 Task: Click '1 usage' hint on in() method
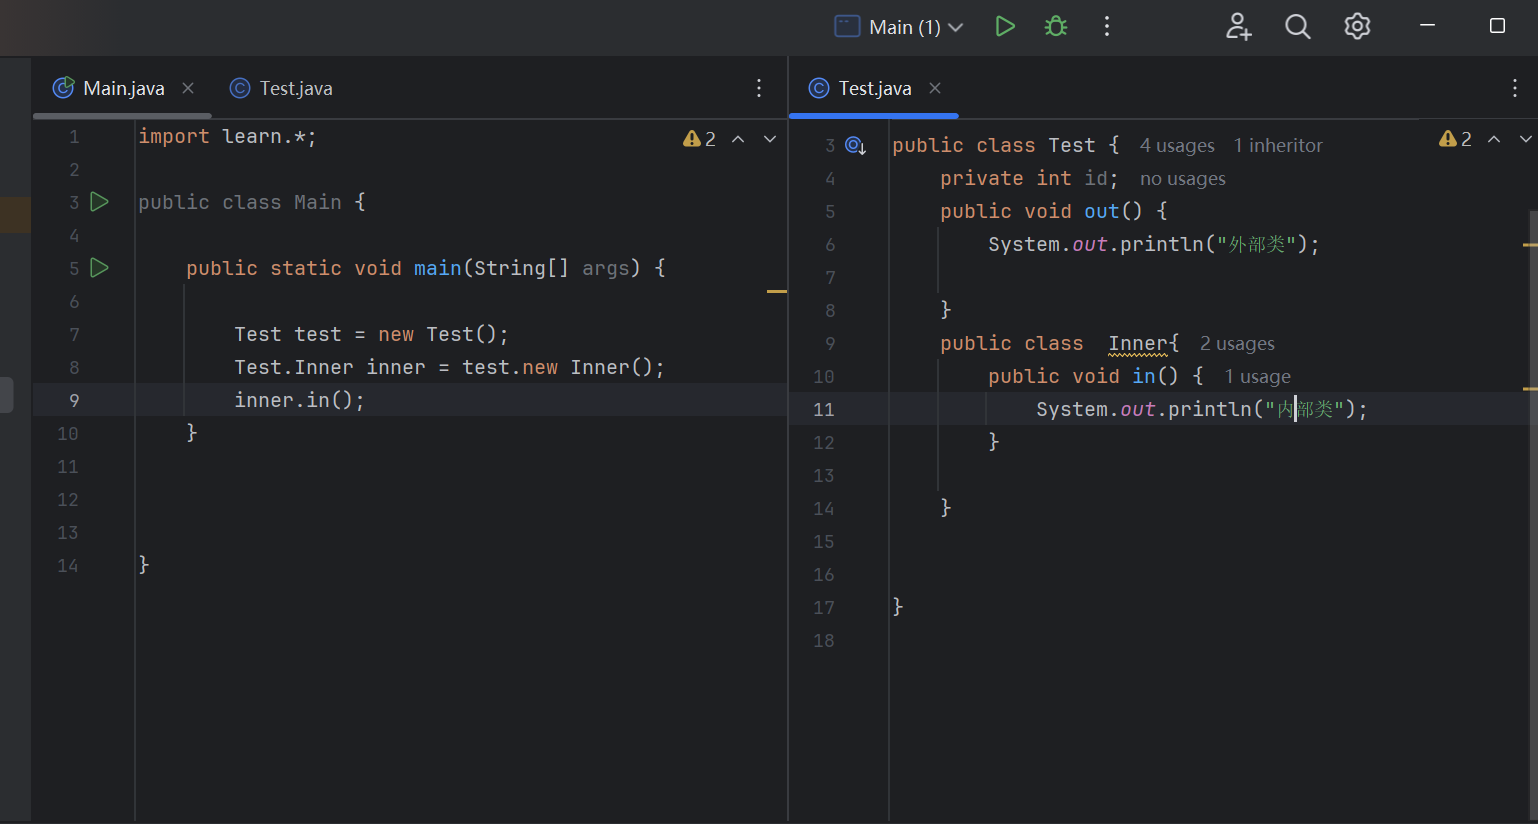tap(1258, 377)
